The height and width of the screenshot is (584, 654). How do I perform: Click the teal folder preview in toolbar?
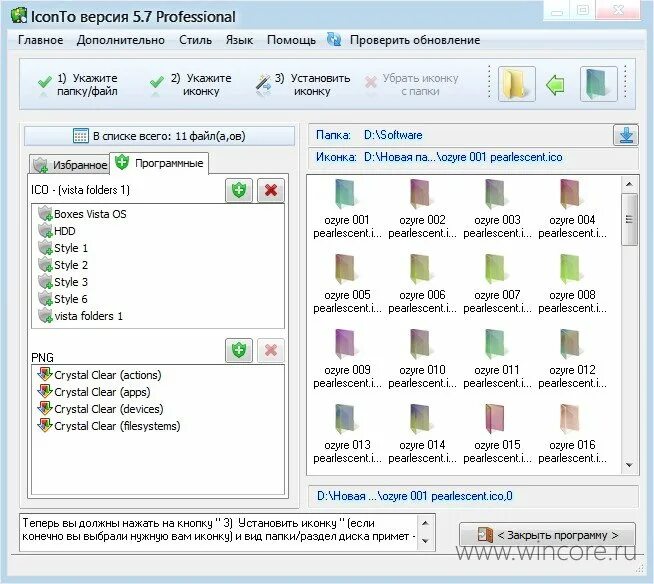point(599,84)
